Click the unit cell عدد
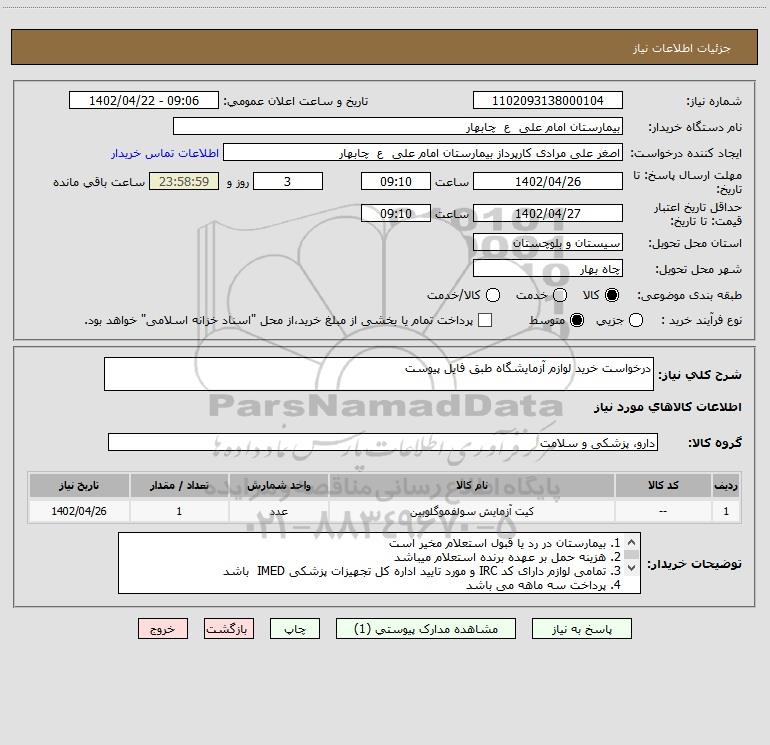This screenshot has height=745, width=770. (278, 512)
